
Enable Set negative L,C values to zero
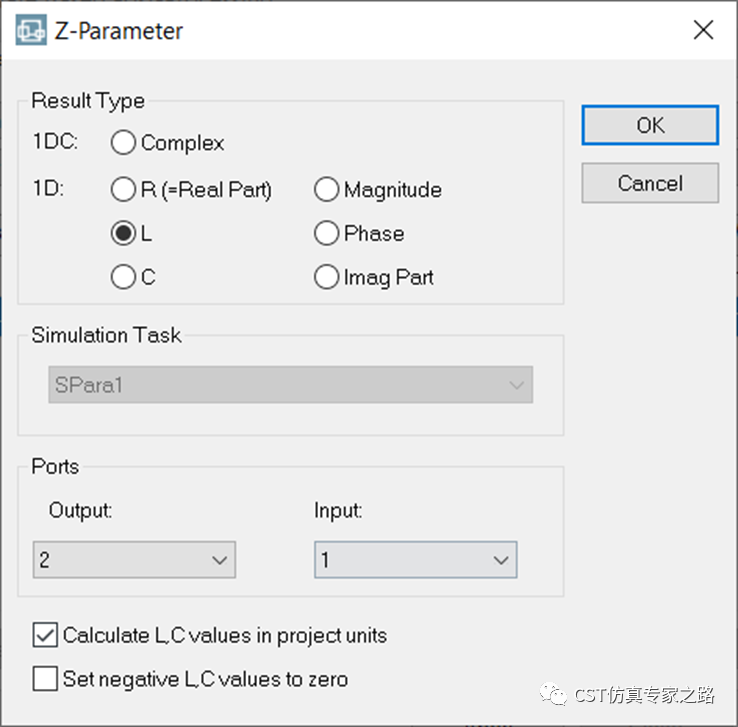pyautogui.click(x=46, y=679)
